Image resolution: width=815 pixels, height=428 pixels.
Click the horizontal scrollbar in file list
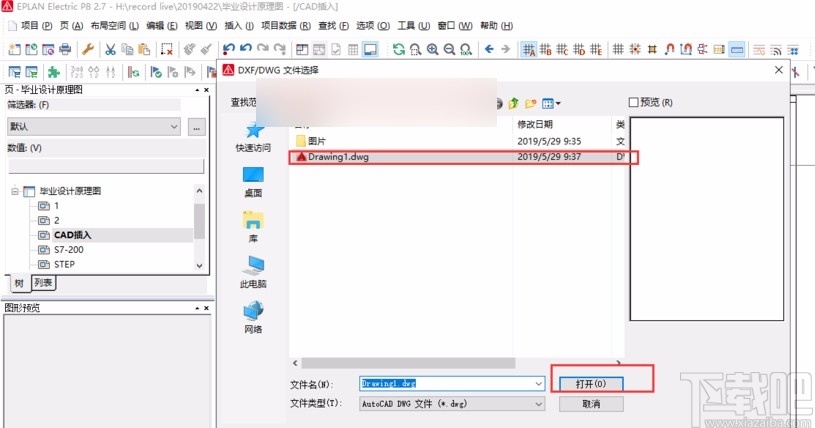pyautogui.click(x=408, y=362)
